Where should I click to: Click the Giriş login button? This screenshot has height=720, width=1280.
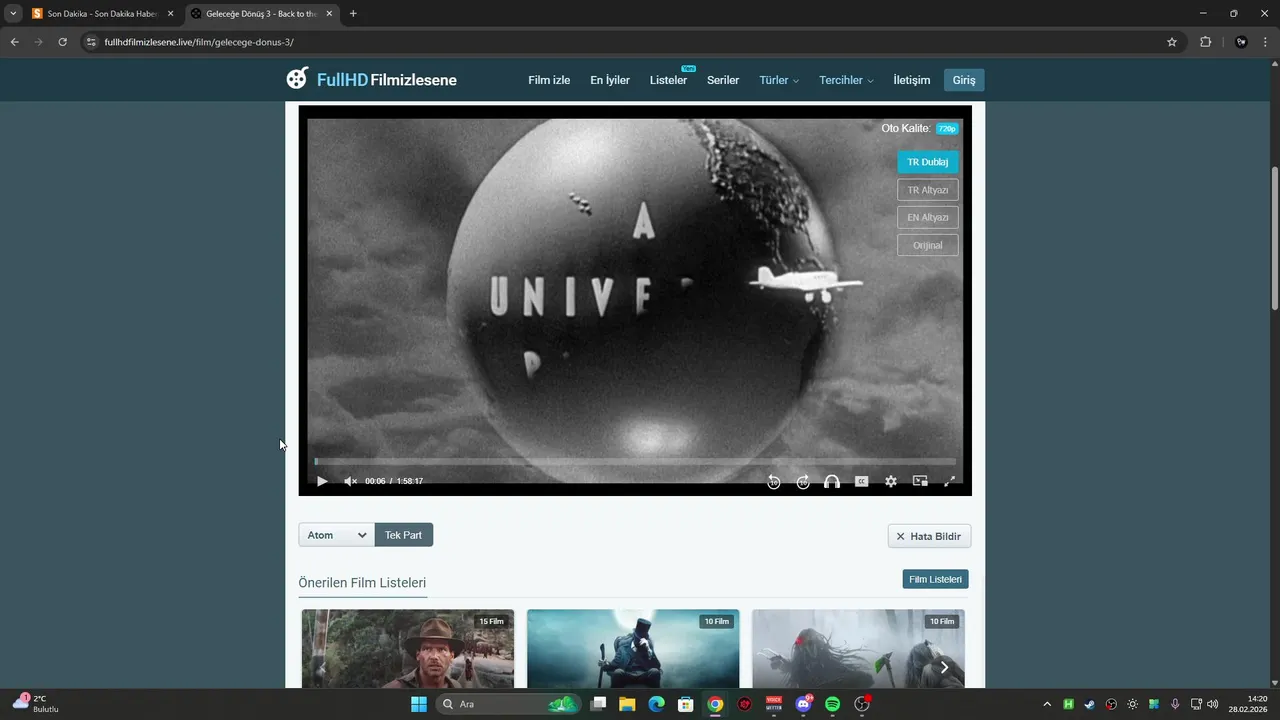(x=964, y=80)
